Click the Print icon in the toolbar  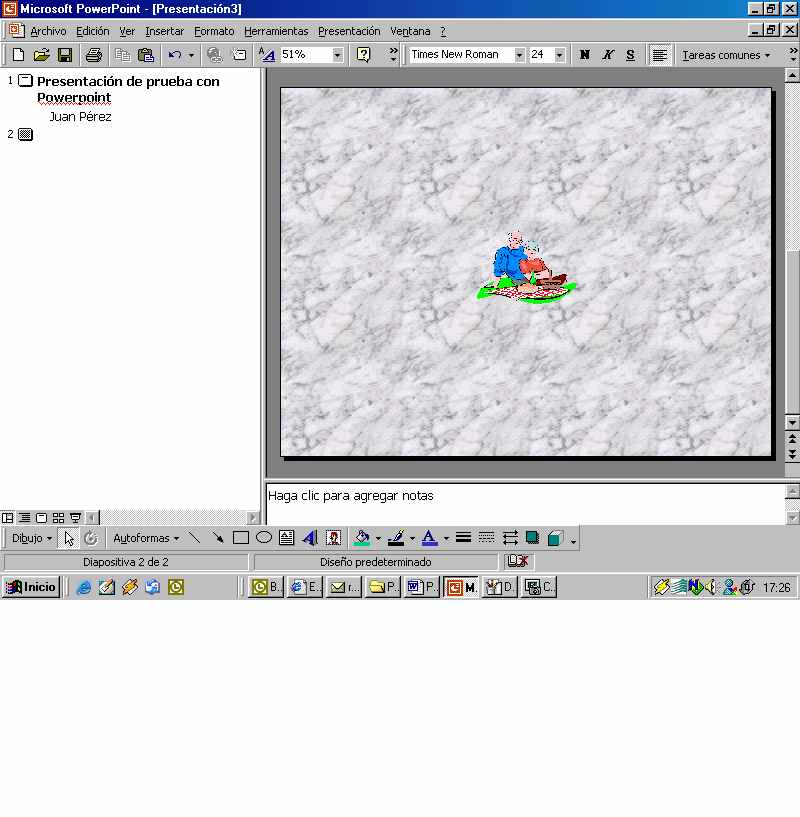pyautogui.click(x=93, y=55)
